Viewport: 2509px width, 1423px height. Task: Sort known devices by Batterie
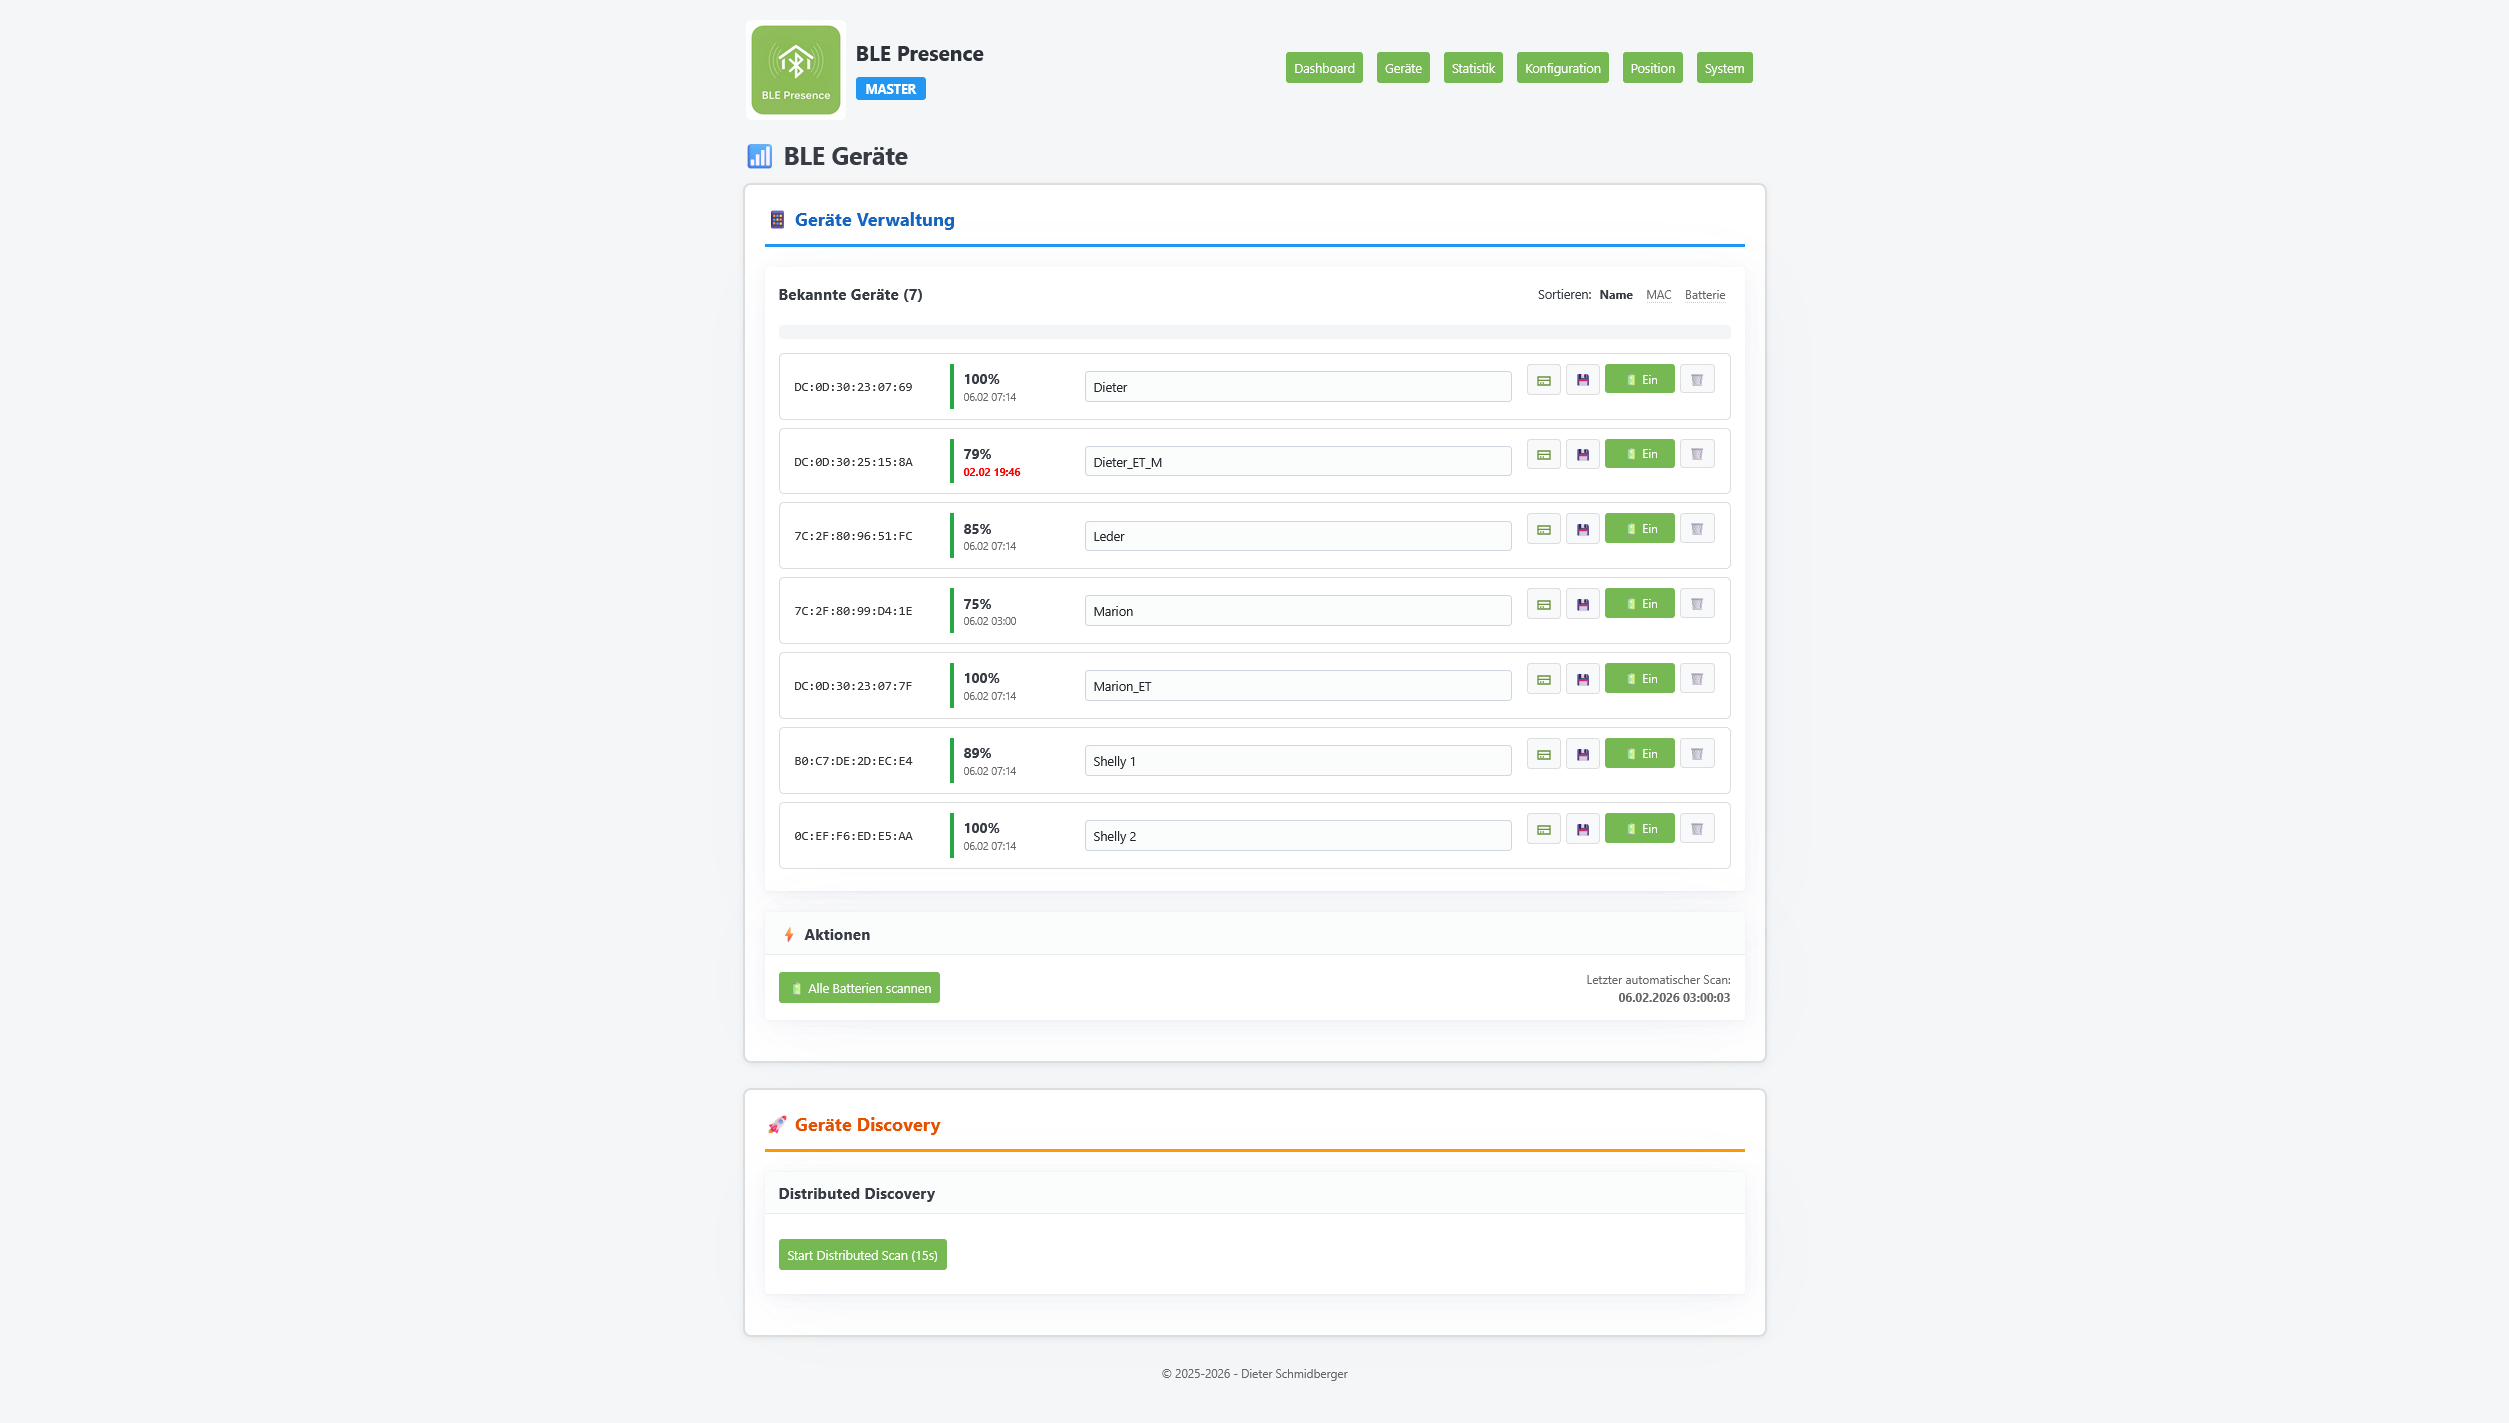1704,295
